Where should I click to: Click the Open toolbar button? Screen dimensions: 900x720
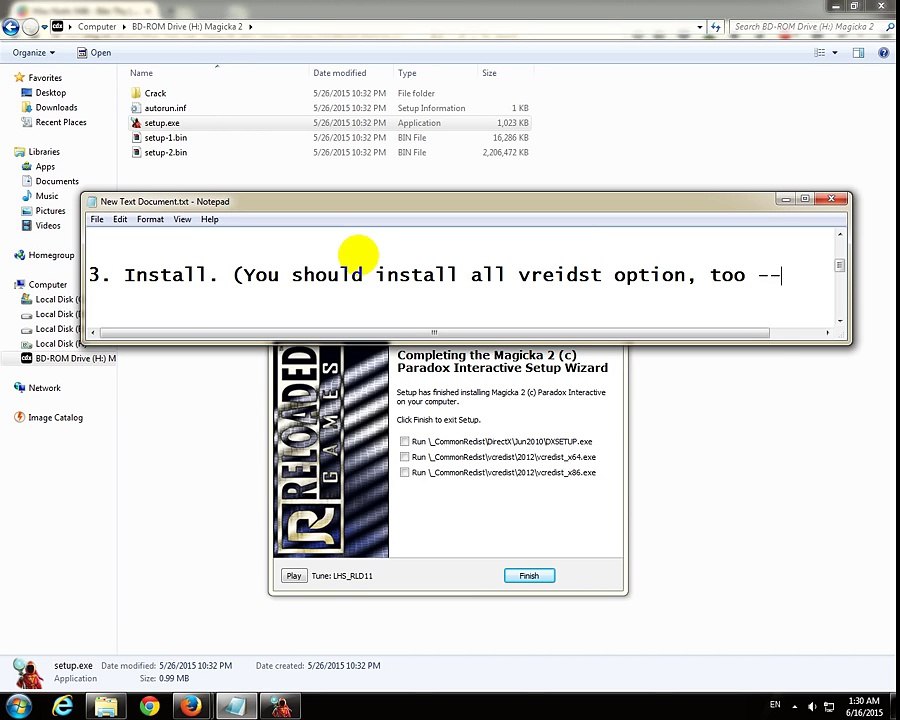pos(94,53)
